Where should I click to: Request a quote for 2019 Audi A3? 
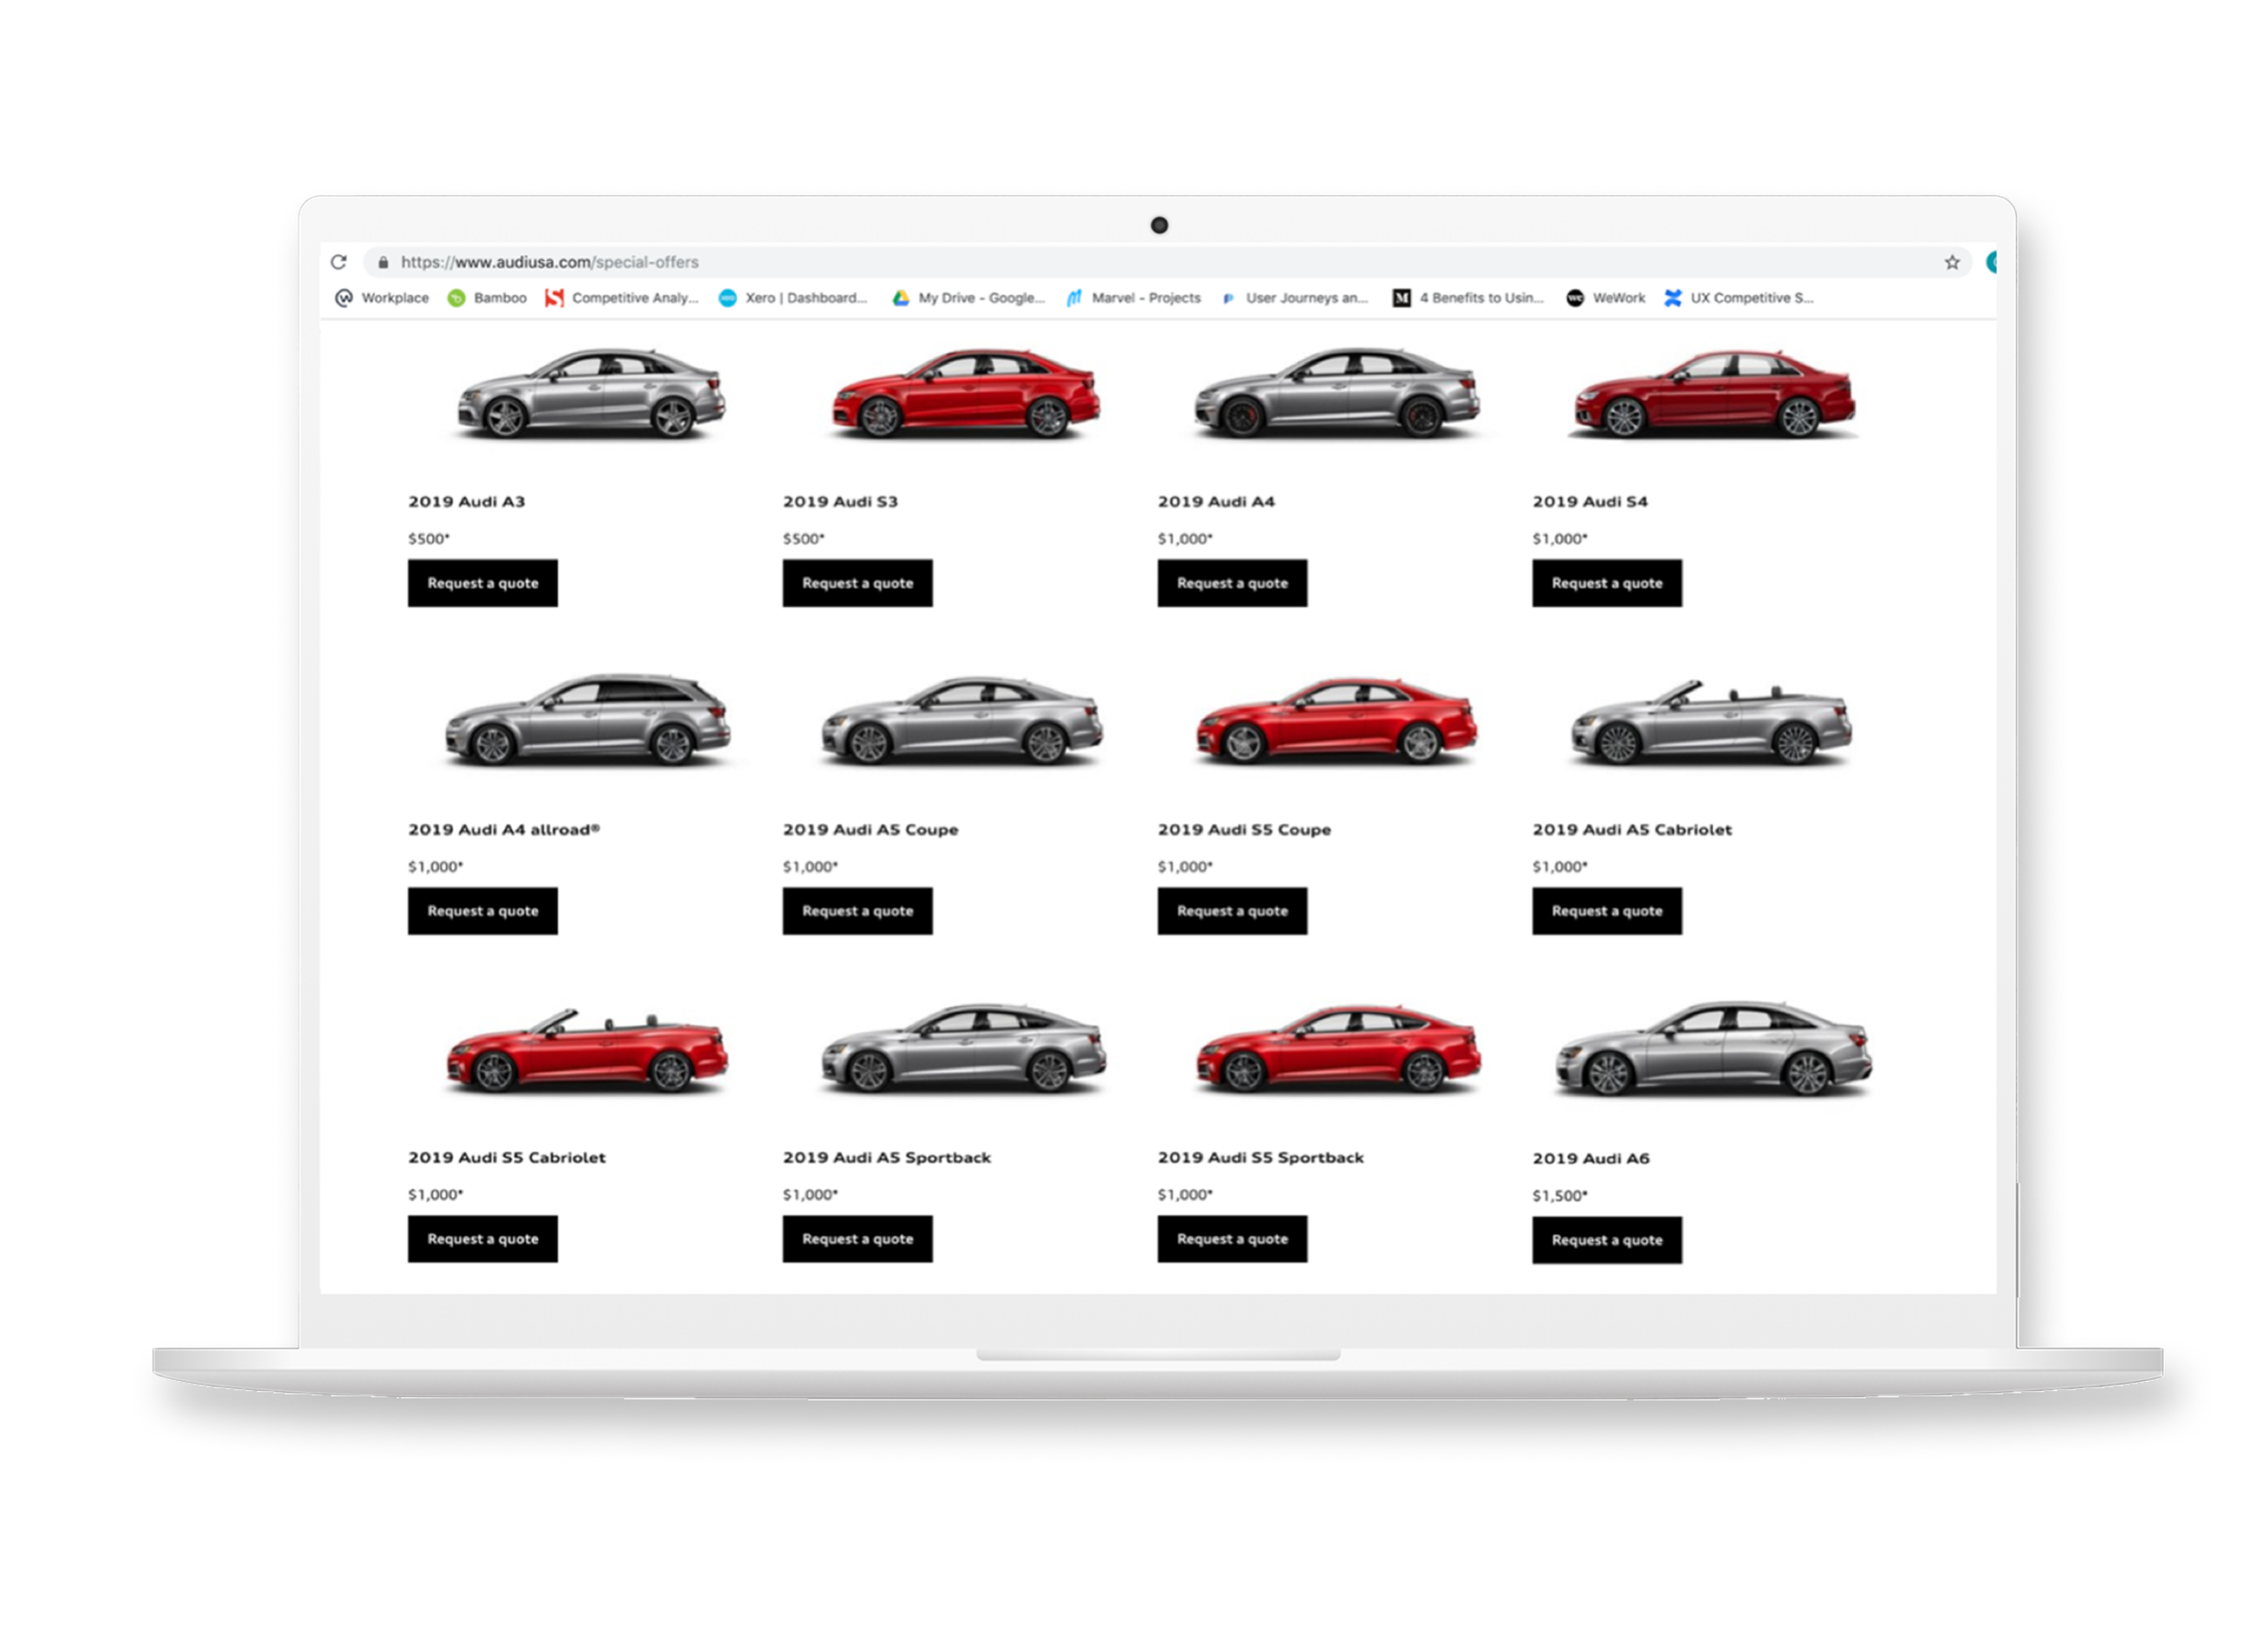[x=482, y=583]
